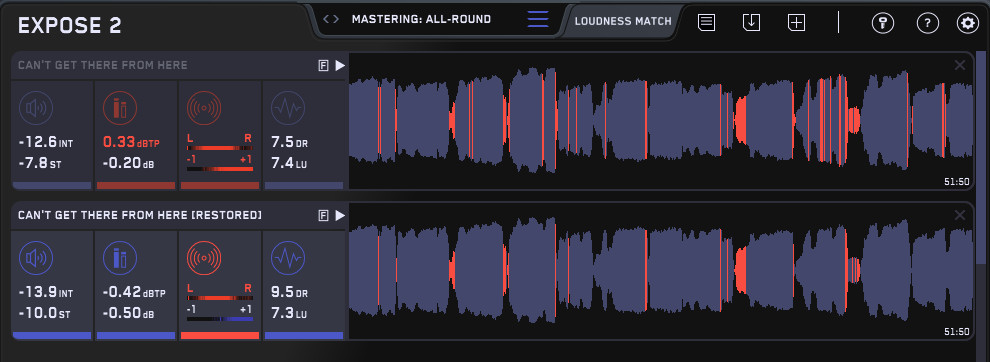Open the Mastering: All-Round preset selector
This screenshot has width=990, height=362.
421,19
